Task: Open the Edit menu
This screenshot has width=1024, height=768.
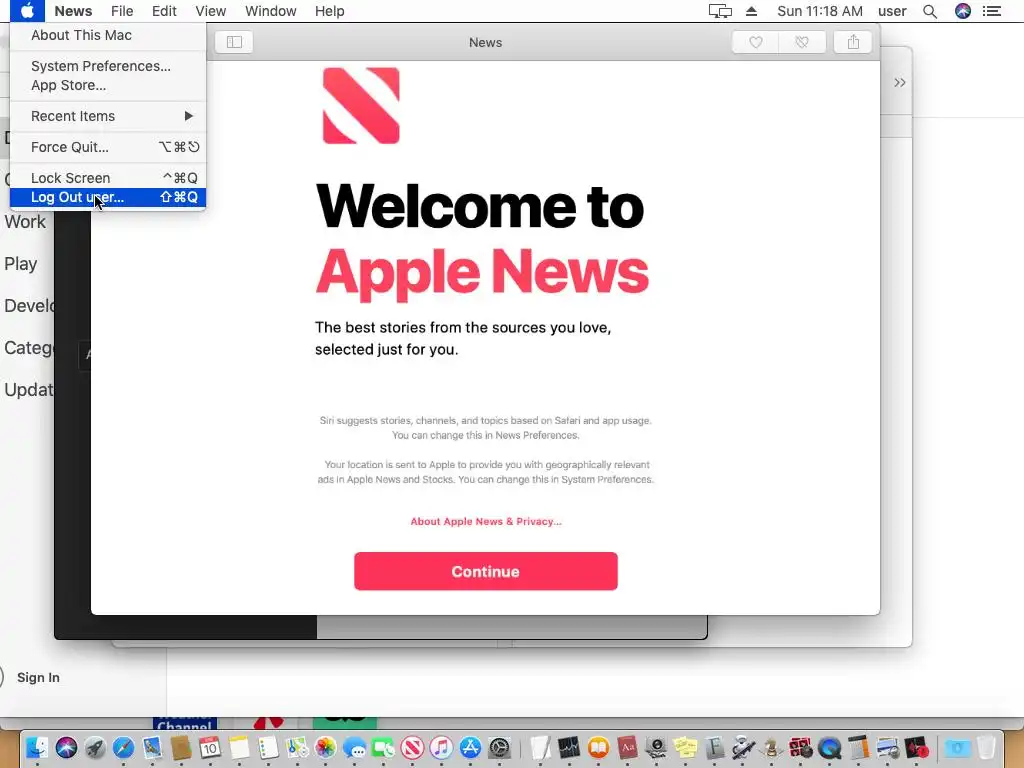Action: pos(164,11)
